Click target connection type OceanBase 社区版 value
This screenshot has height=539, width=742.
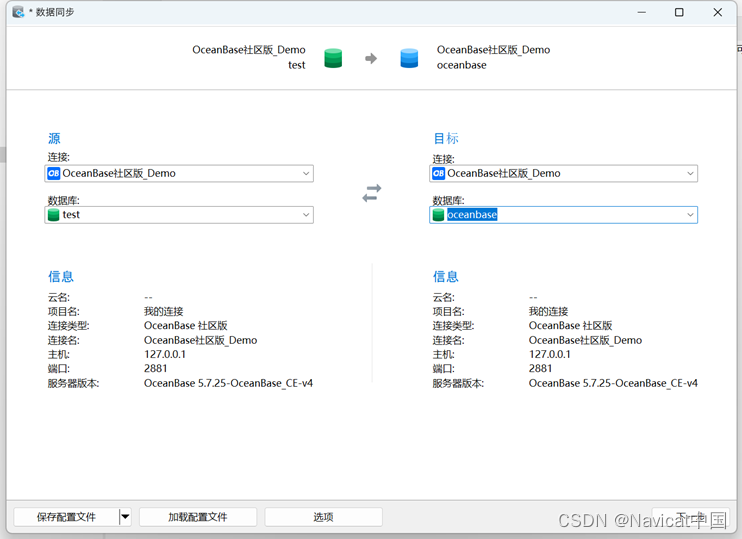click(570, 326)
